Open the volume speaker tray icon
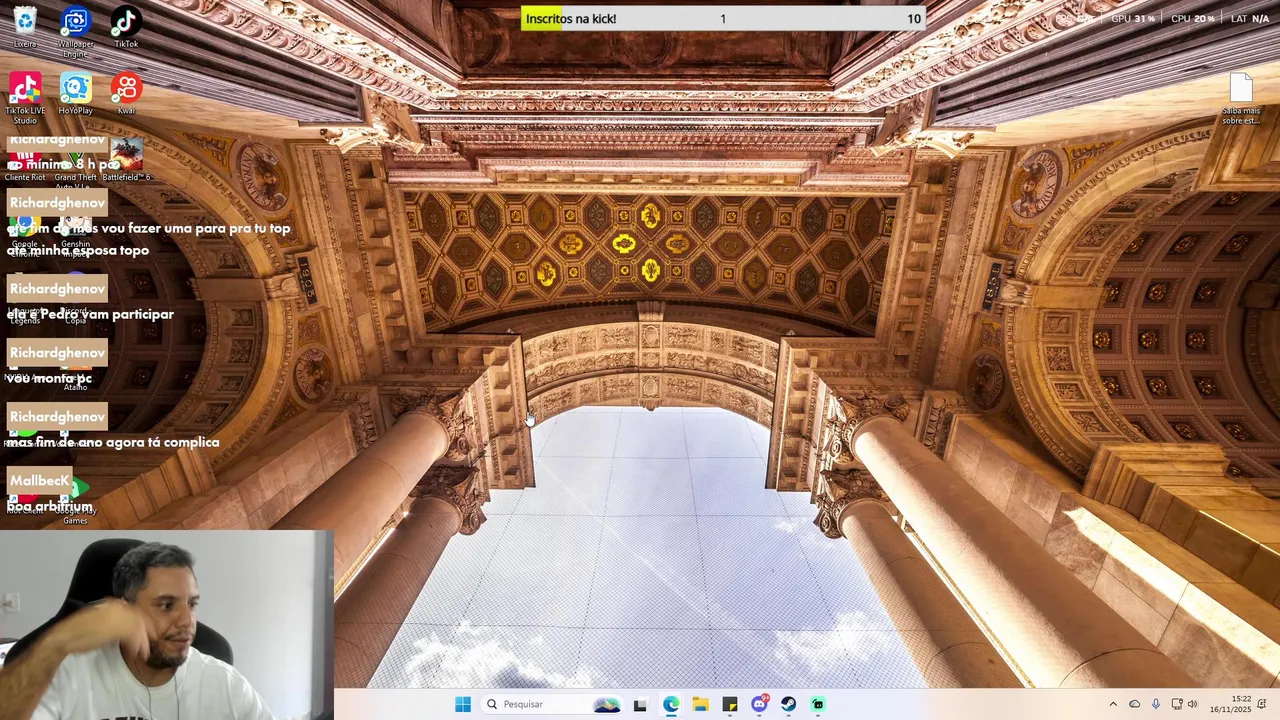The height and width of the screenshot is (720, 1280). 1192,704
